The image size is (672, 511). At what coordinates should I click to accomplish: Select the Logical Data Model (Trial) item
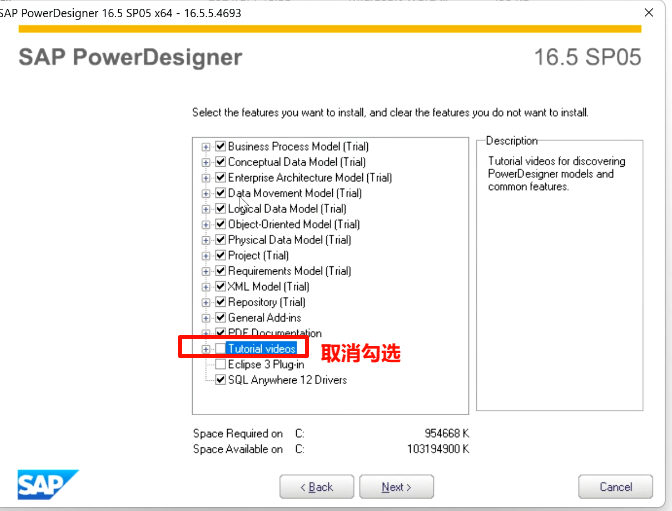click(287, 209)
